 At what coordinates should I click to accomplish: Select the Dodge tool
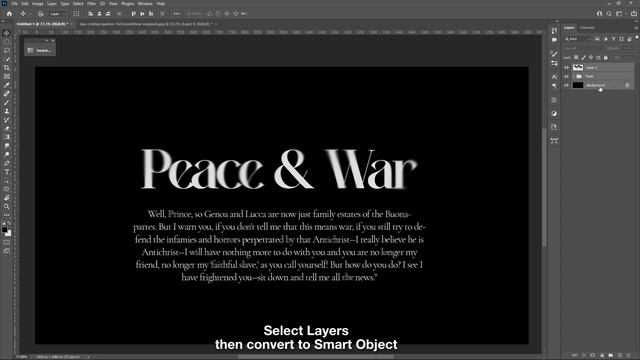(7, 154)
